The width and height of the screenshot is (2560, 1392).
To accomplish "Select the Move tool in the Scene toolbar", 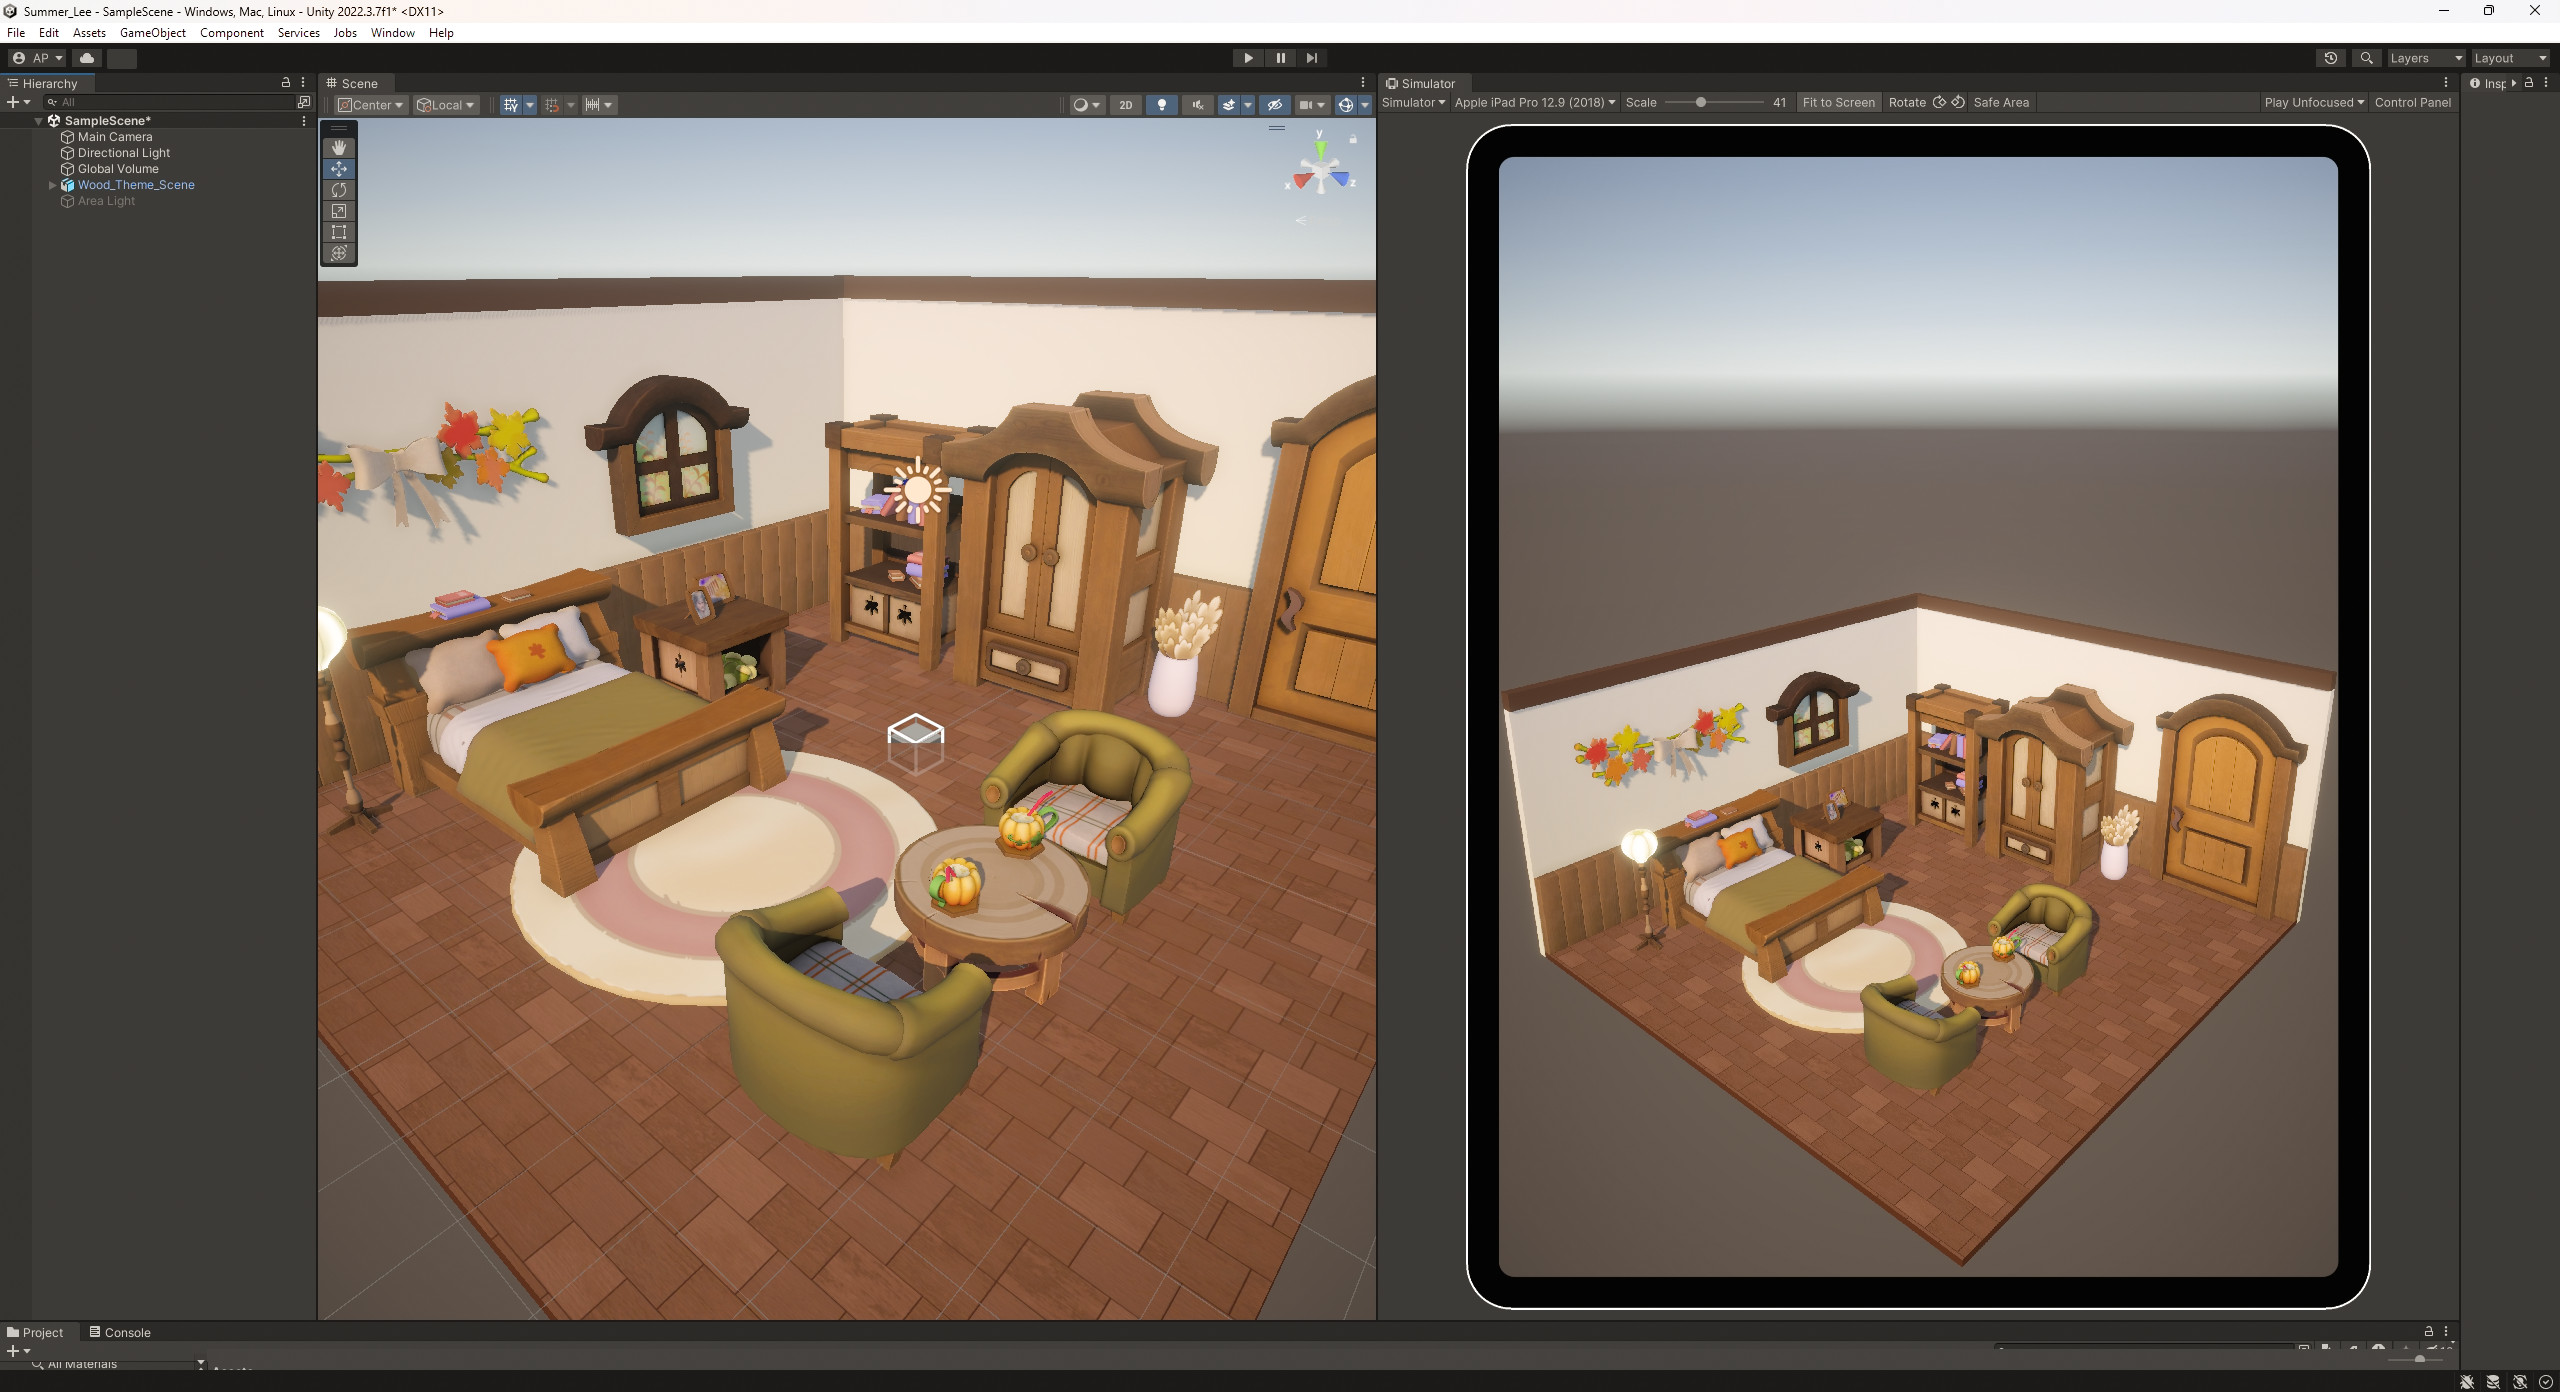I will pos(339,168).
